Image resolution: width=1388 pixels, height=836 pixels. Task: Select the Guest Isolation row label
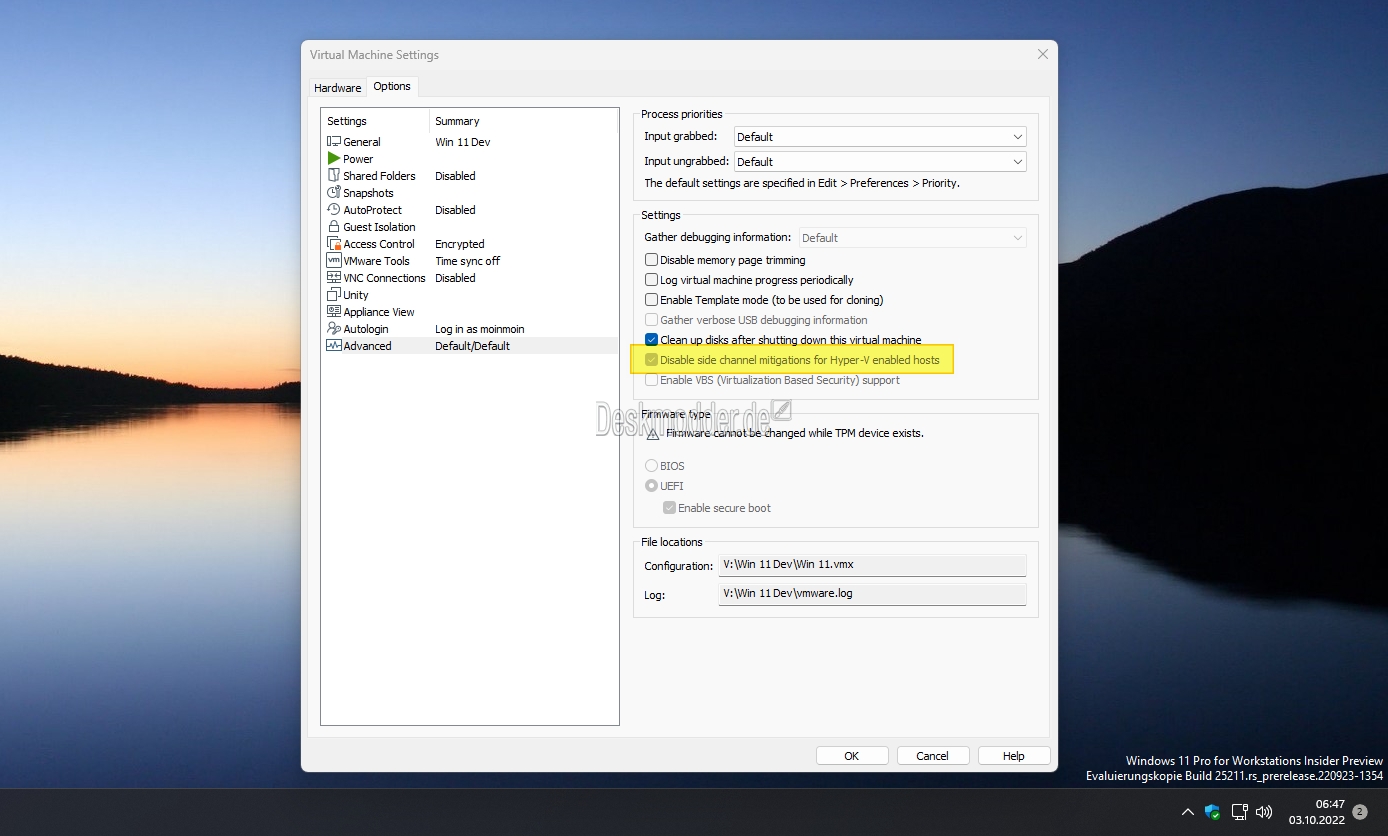point(379,227)
